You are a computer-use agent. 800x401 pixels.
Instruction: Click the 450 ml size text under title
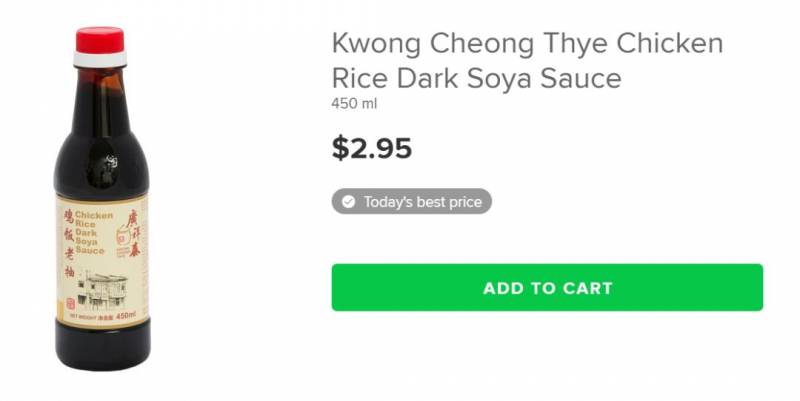354,103
